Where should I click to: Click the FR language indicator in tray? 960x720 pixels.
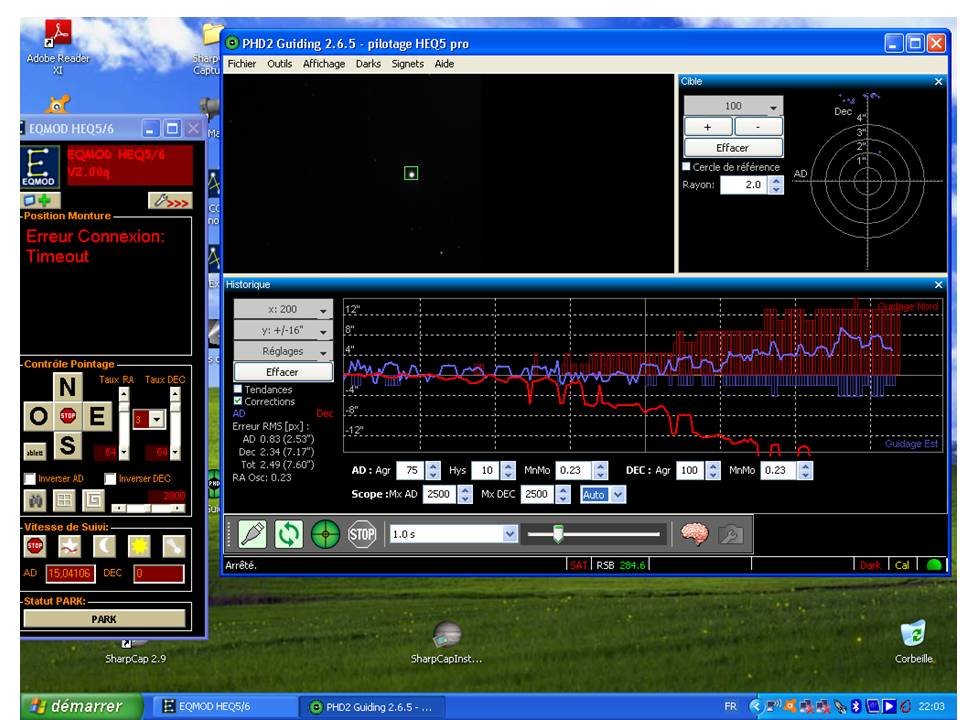tap(730, 706)
